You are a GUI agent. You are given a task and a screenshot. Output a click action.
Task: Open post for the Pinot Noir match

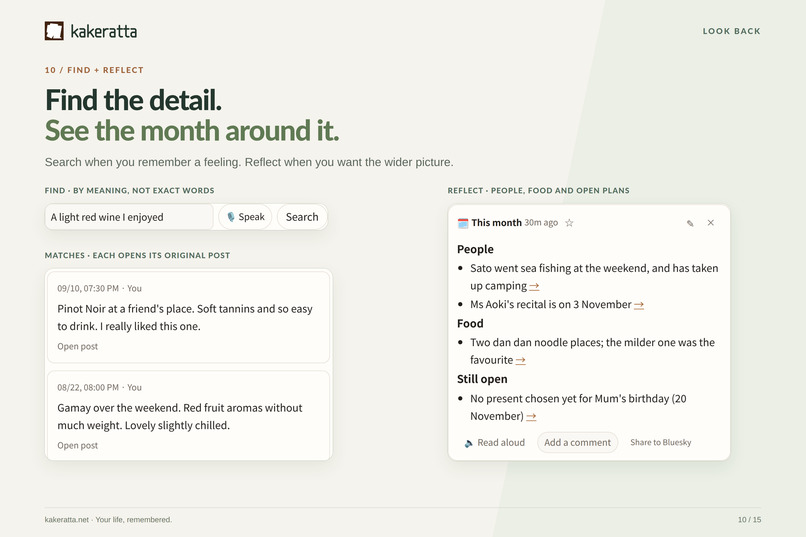click(x=78, y=346)
